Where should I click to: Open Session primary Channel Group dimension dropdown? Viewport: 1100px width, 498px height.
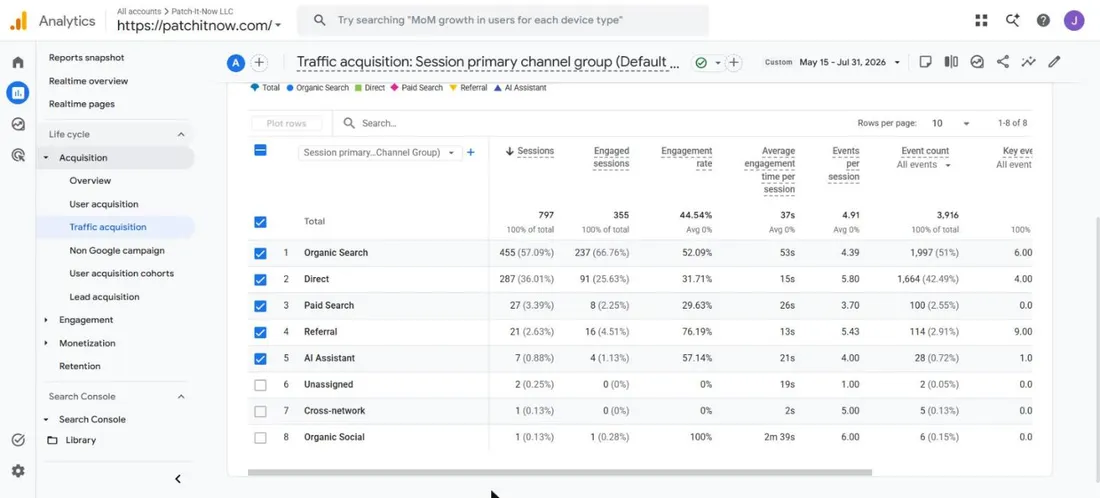tap(380, 152)
